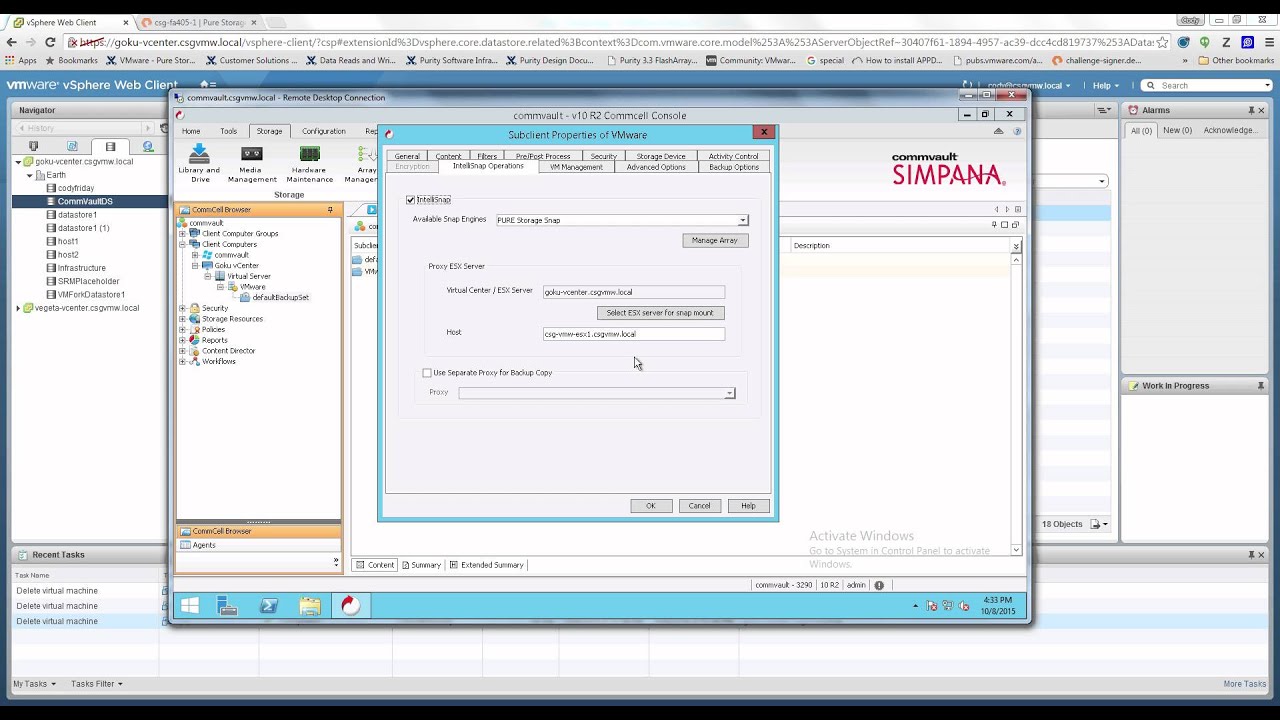
Task: Click the status bar alert icon
Action: pos(879,585)
